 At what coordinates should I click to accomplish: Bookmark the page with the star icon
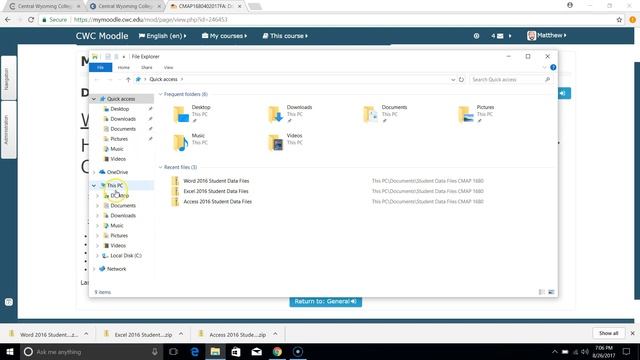[619, 20]
